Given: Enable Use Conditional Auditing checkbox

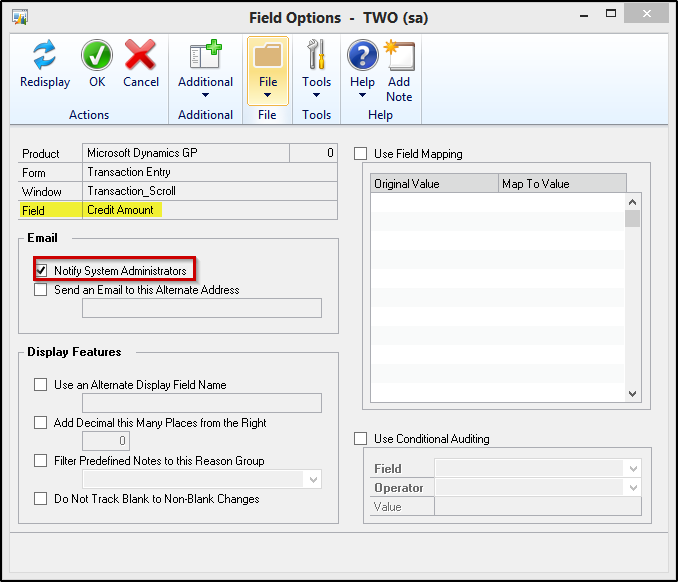Looking at the screenshot, I should (x=361, y=439).
